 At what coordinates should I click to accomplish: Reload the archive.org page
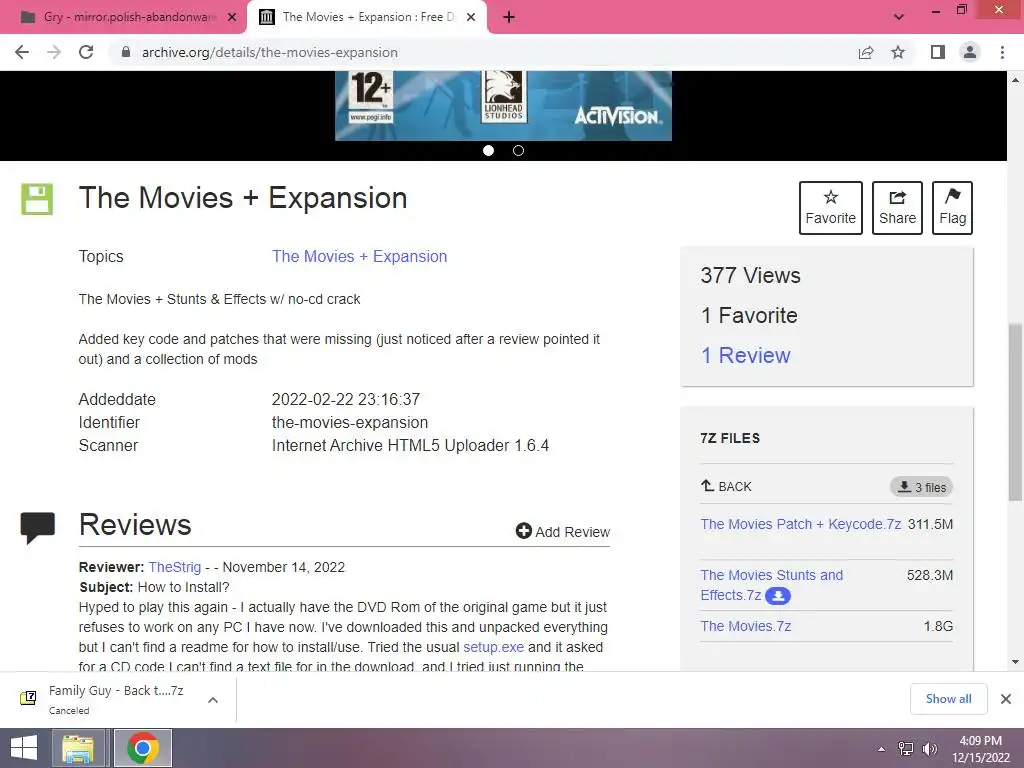click(x=86, y=52)
